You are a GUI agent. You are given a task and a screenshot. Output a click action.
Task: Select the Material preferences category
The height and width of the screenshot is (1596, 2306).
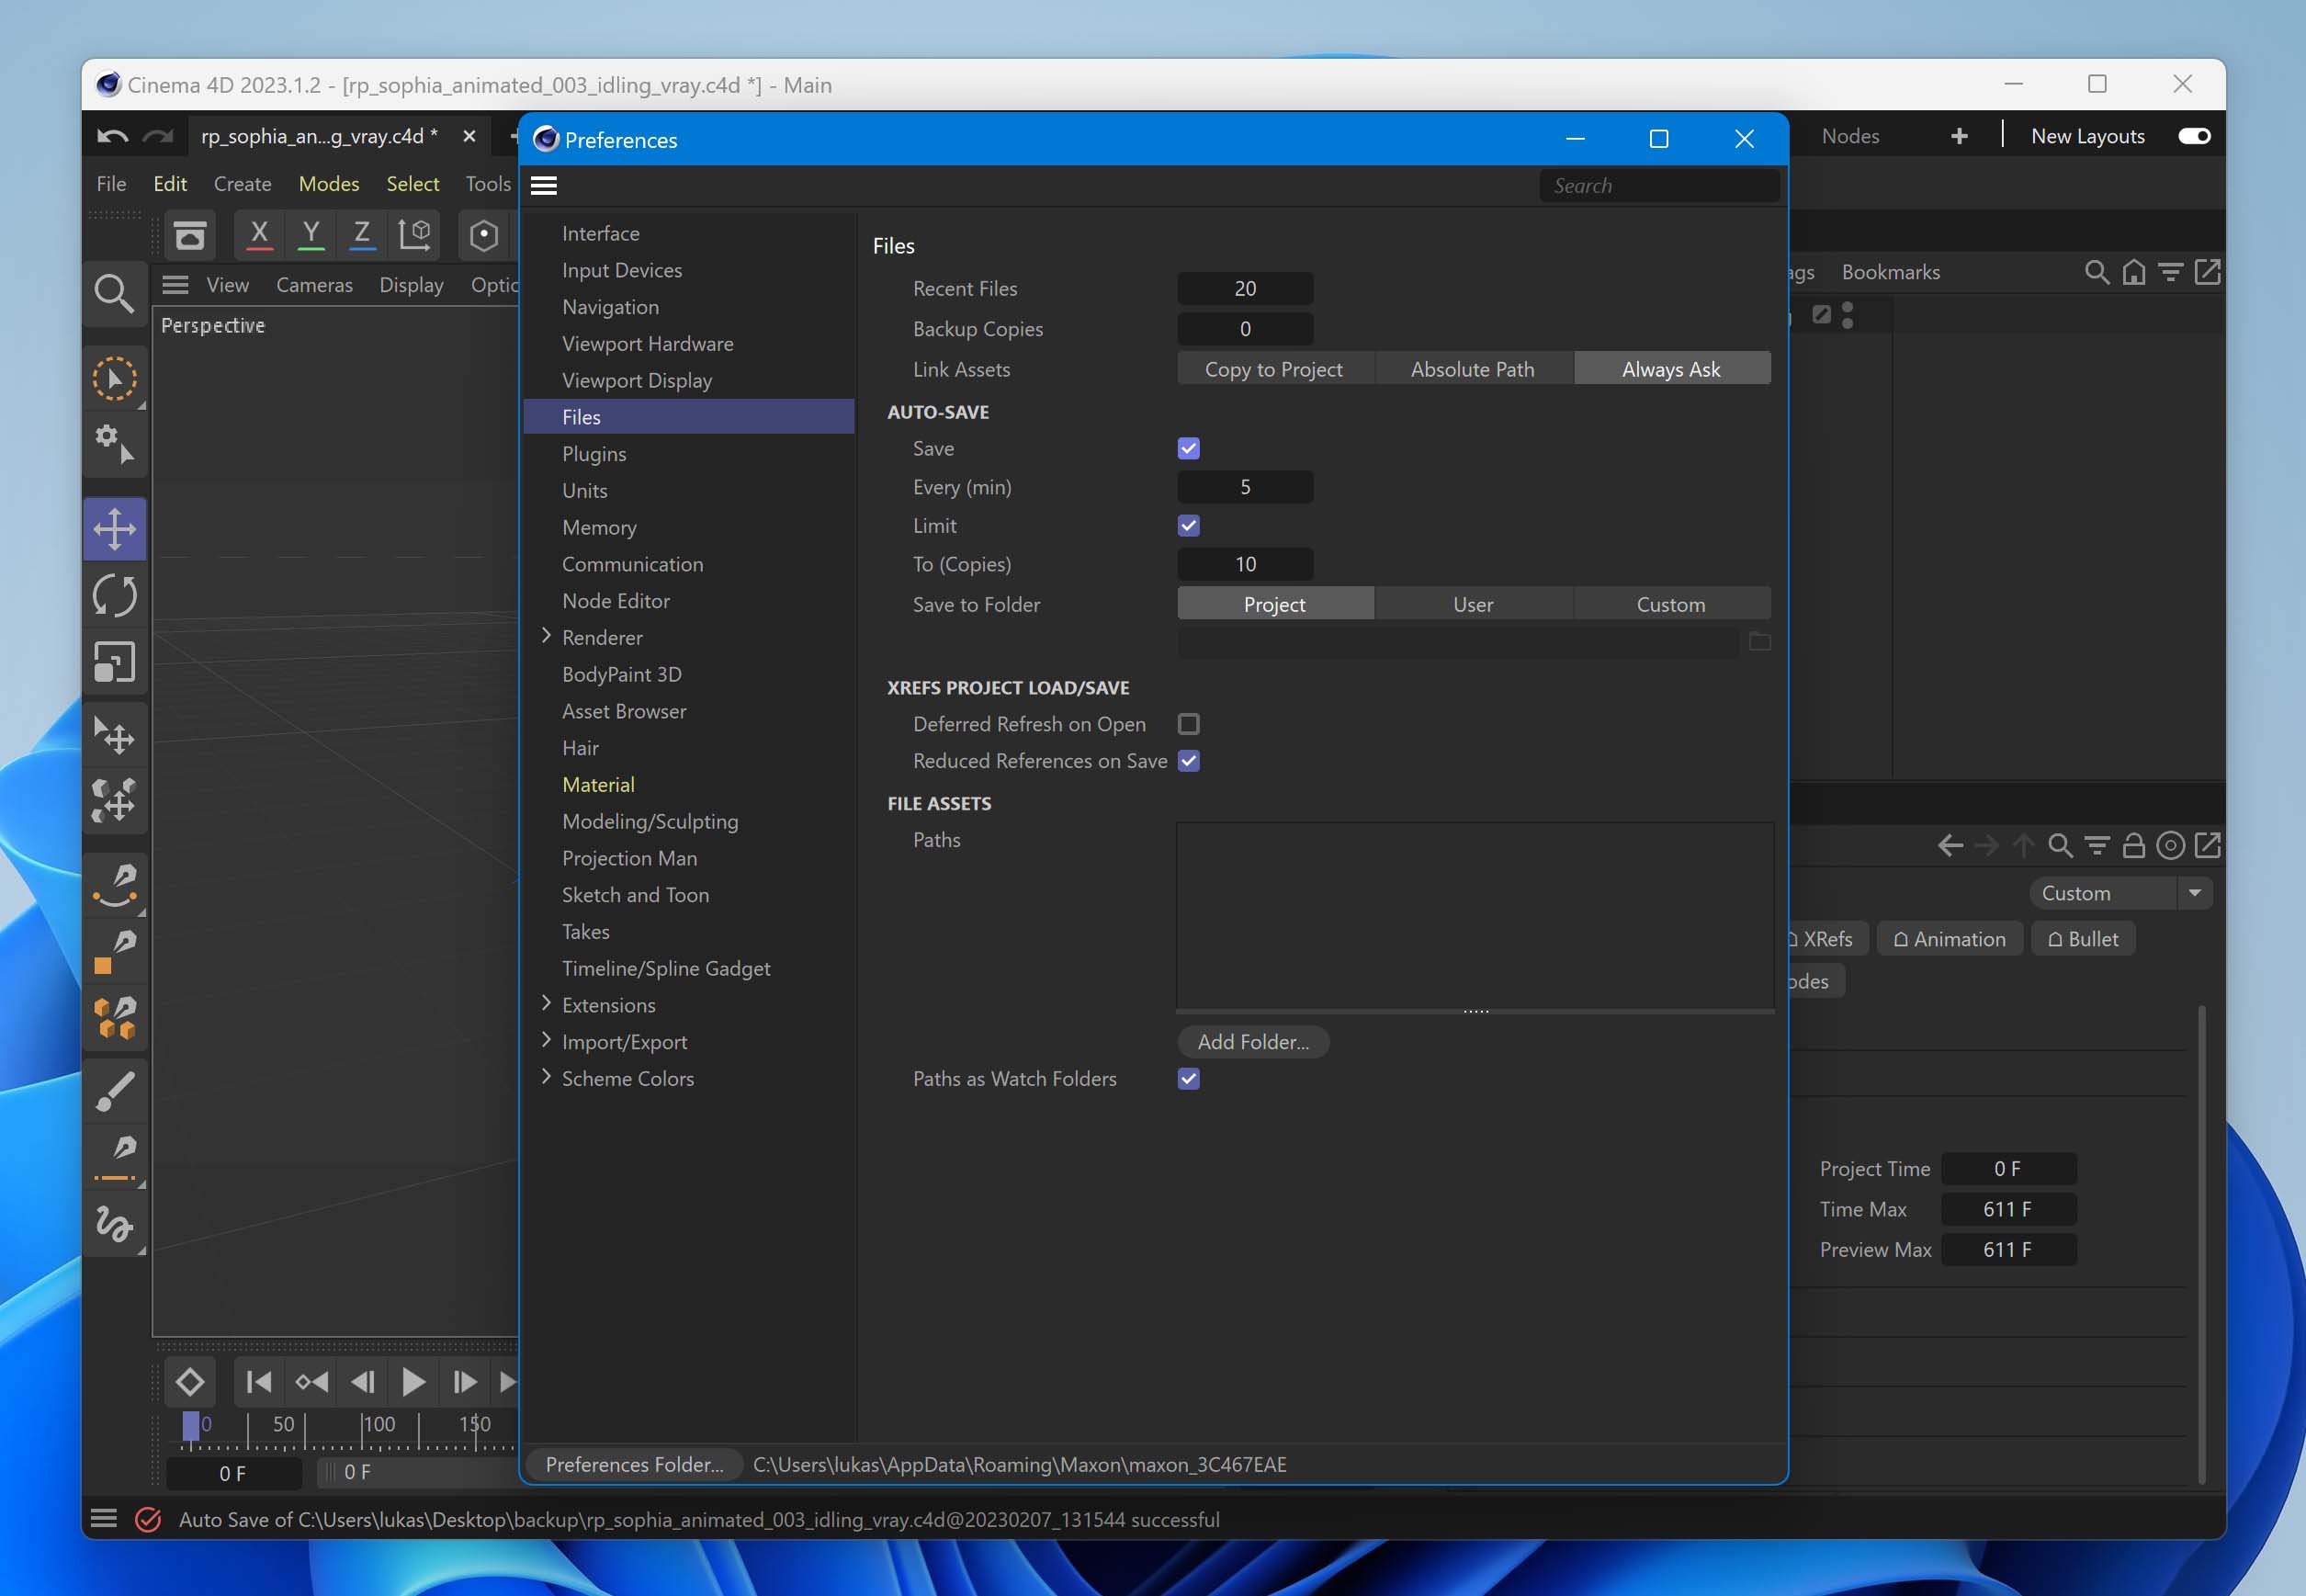(x=598, y=784)
